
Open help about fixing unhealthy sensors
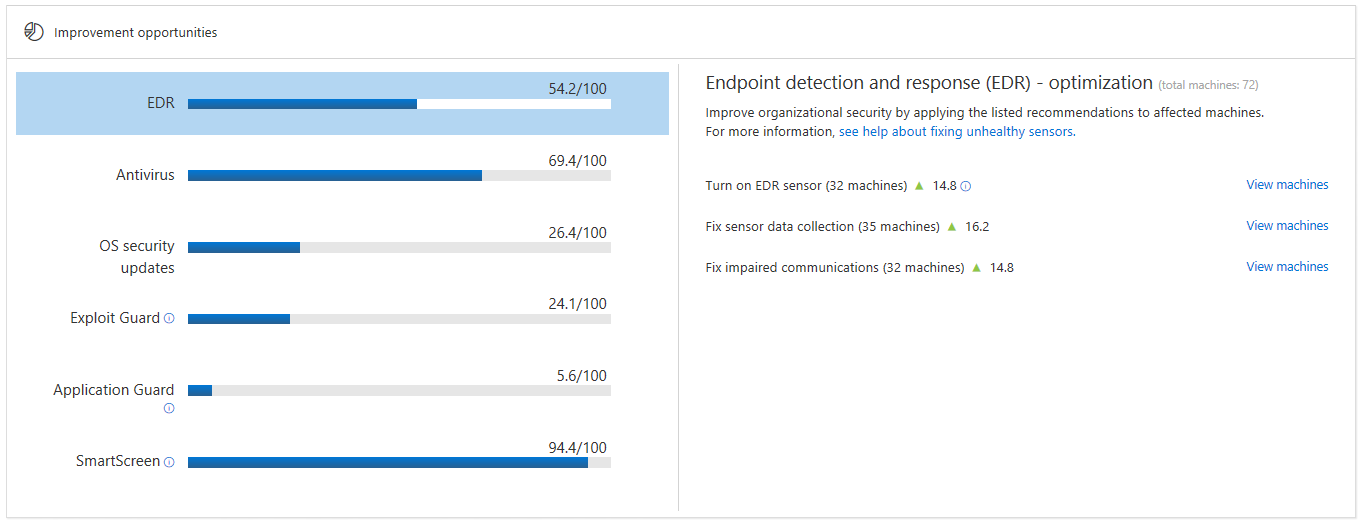click(956, 132)
